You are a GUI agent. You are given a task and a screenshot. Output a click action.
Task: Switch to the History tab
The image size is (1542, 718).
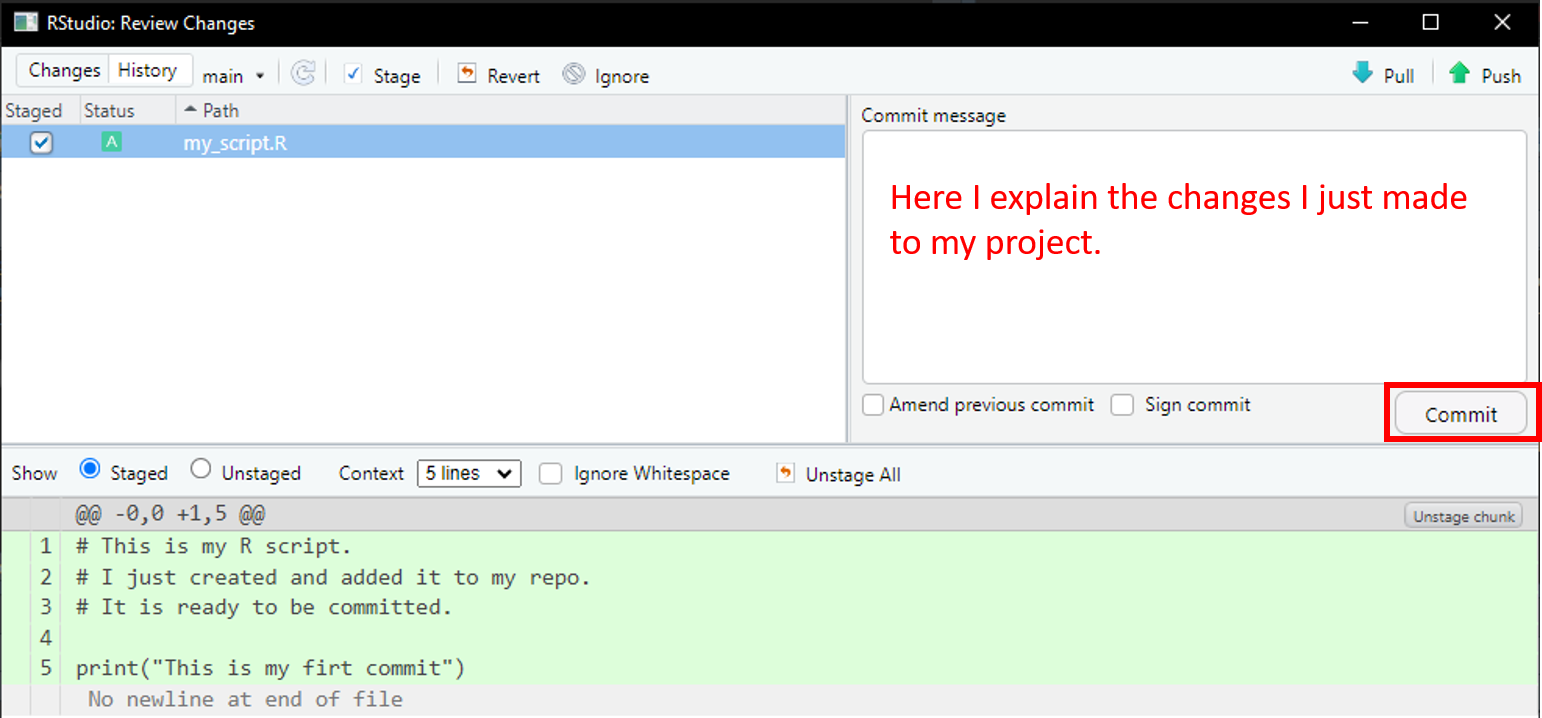coord(147,70)
